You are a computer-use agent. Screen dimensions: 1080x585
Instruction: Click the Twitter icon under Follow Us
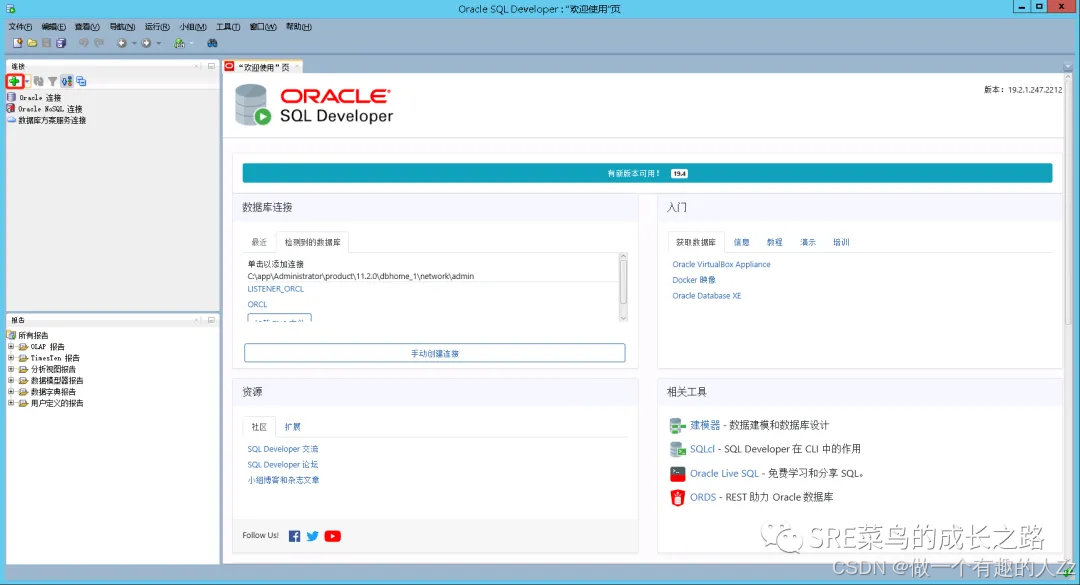point(313,536)
